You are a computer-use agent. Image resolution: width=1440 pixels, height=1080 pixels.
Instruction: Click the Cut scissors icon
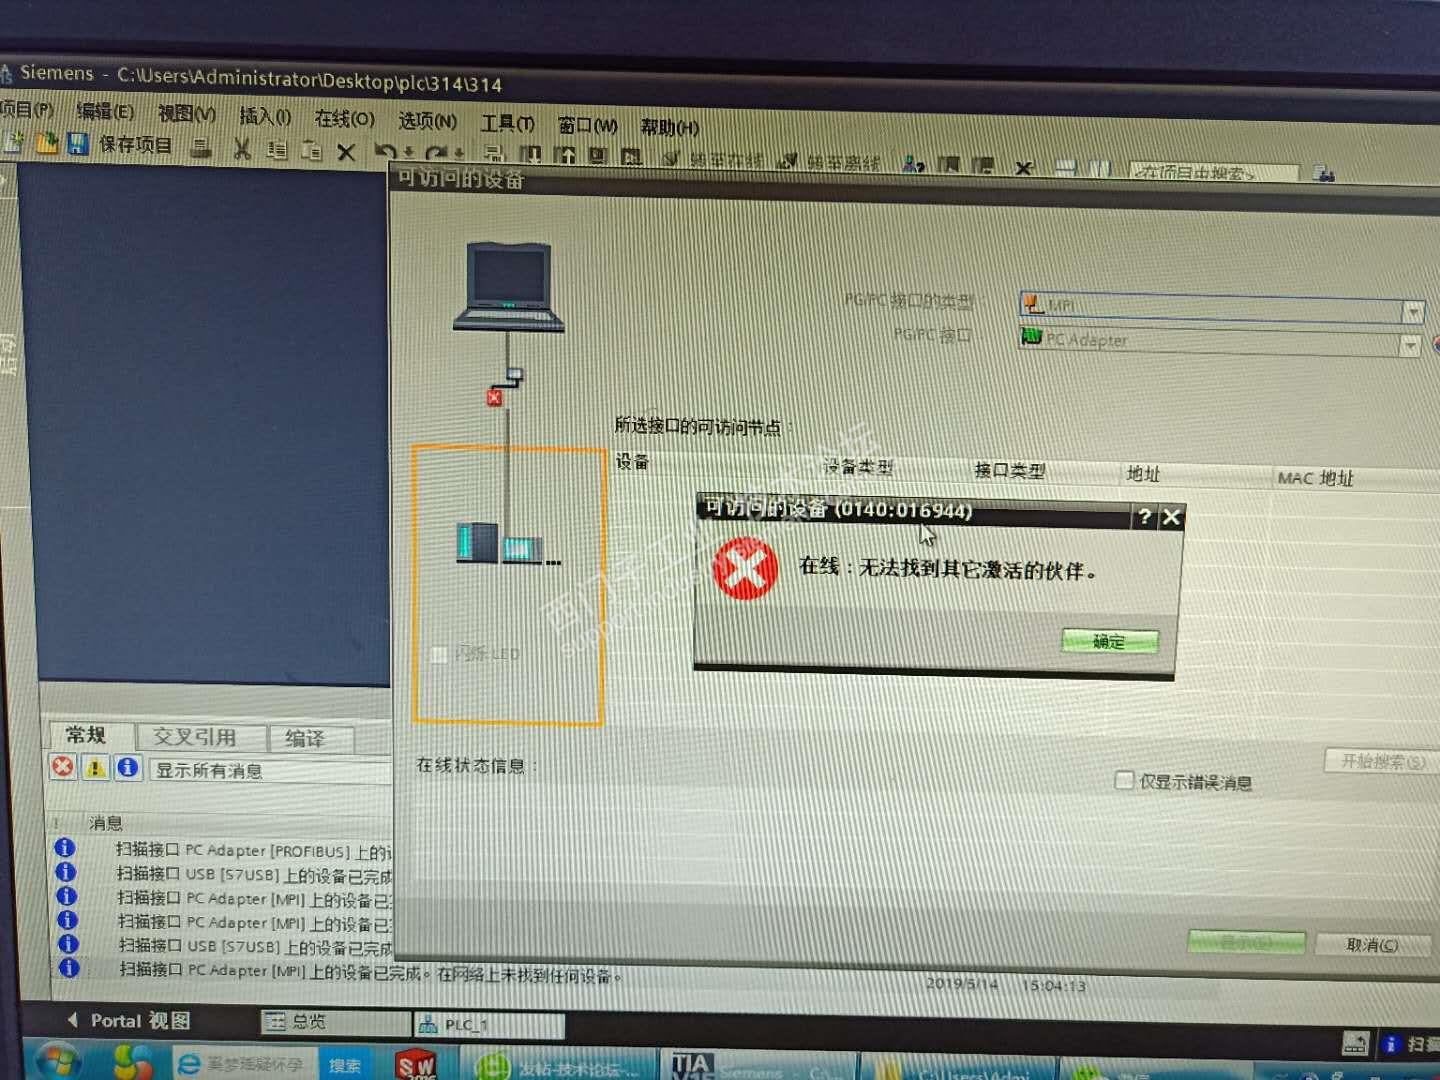click(242, 149)
